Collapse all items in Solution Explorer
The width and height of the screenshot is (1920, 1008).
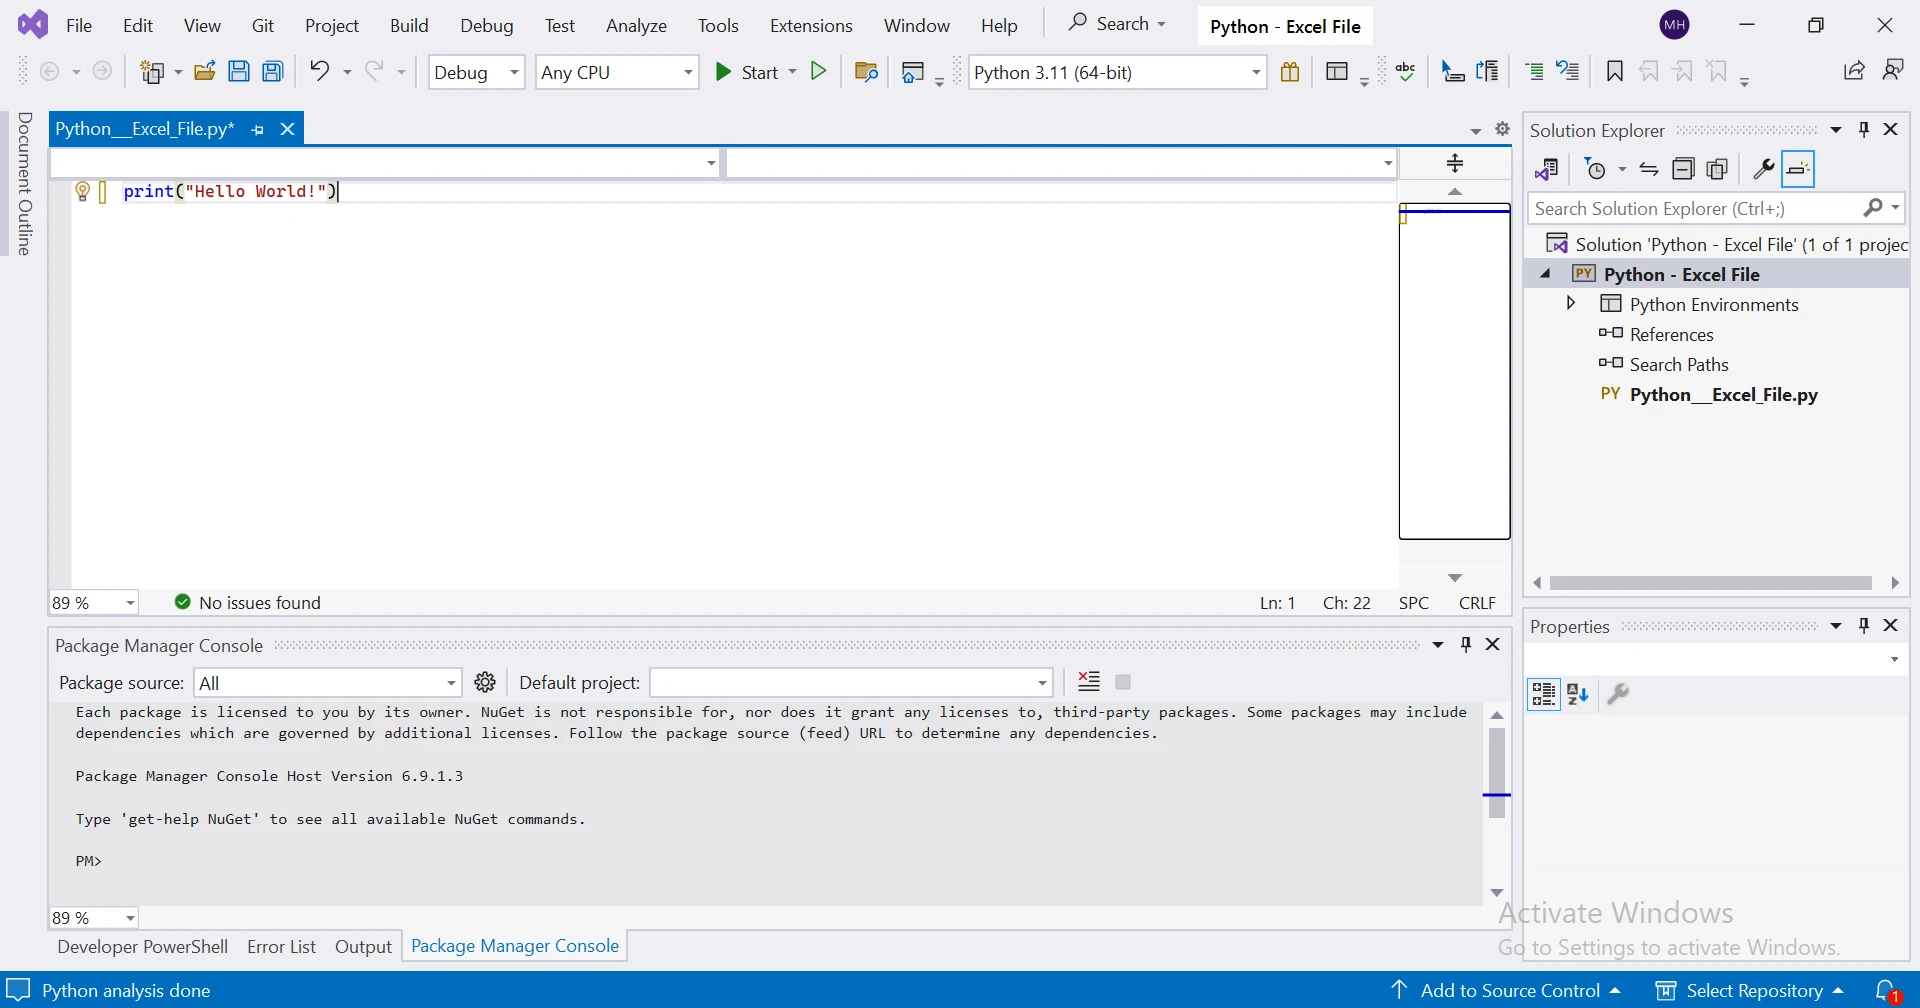(x=1683, y=169)
